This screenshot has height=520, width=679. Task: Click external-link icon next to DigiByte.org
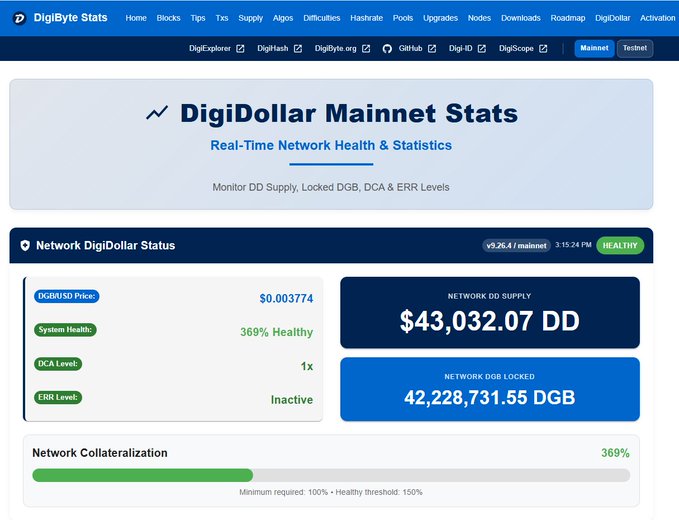click(x=366, y=48)
